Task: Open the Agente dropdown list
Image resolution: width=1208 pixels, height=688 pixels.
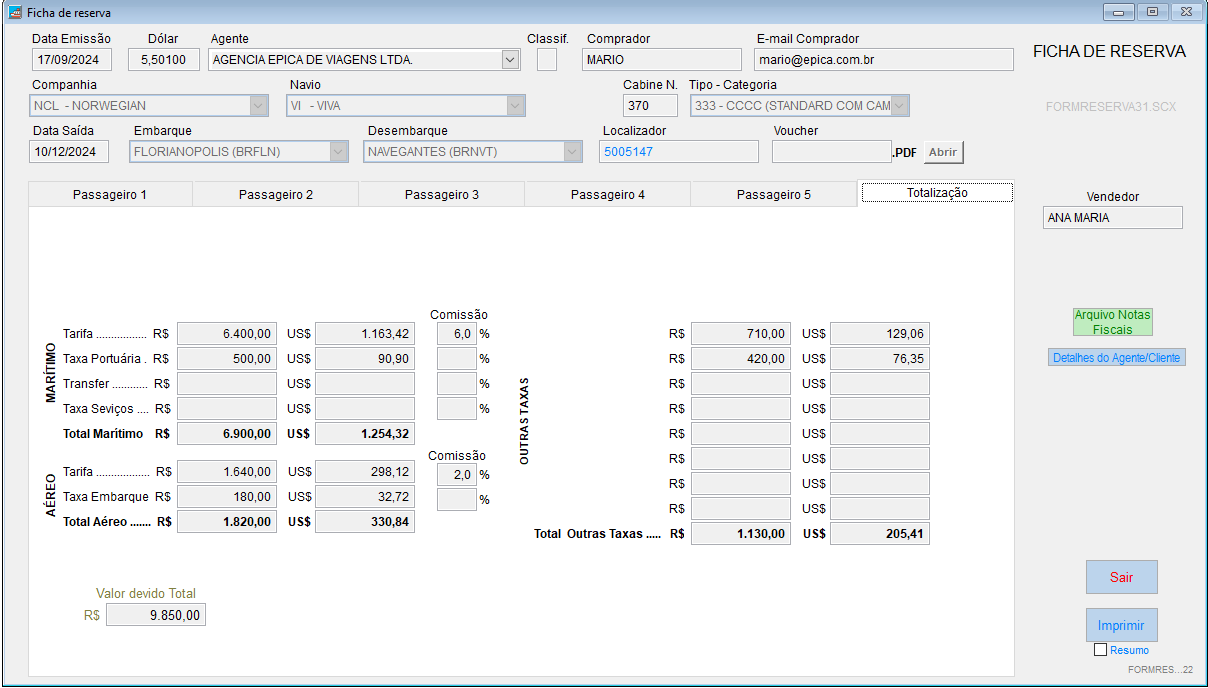Action: 510,60
